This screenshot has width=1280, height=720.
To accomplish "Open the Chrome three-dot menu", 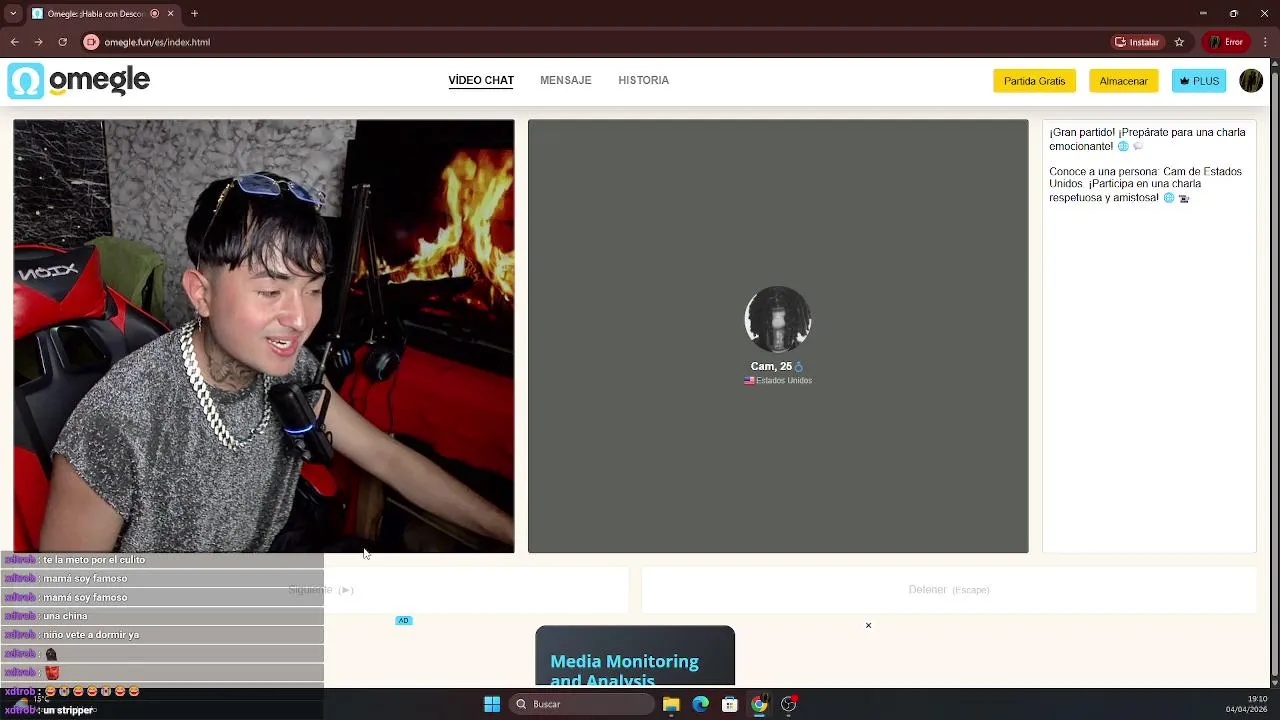I will [x=1263, y=42].
